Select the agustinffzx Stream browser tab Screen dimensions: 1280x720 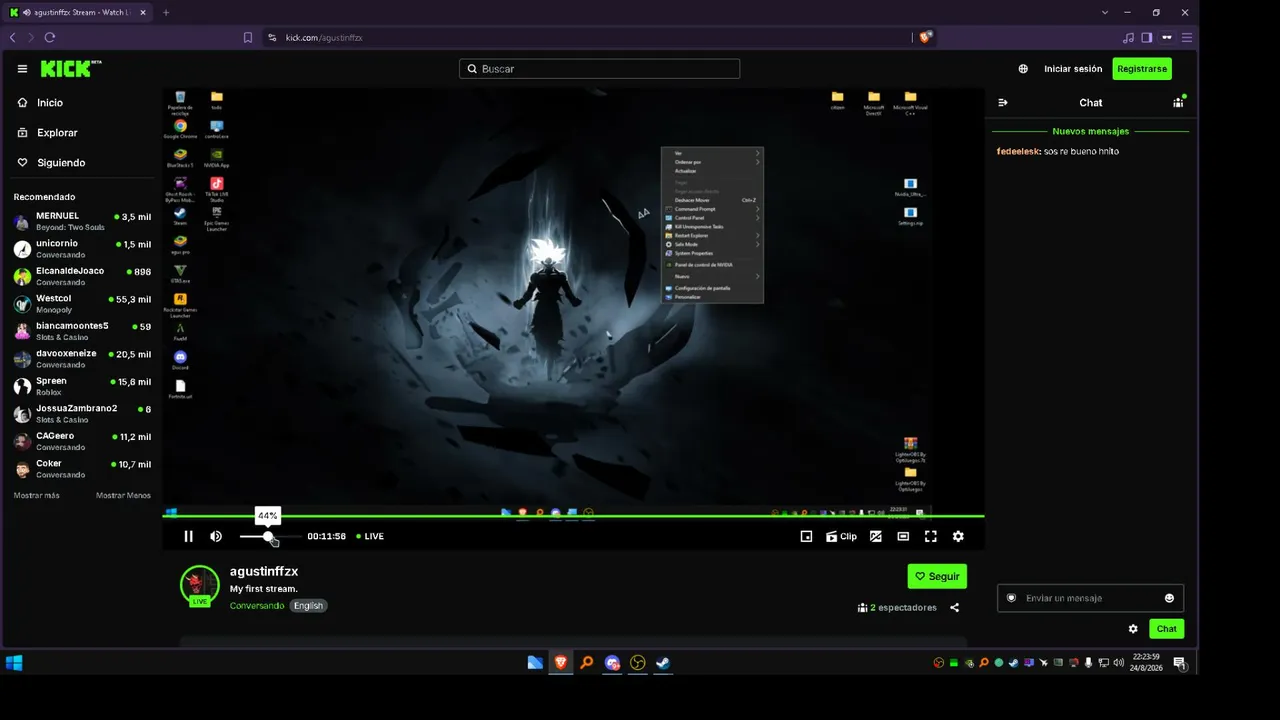pyautogui.click(x=78, y=12)
